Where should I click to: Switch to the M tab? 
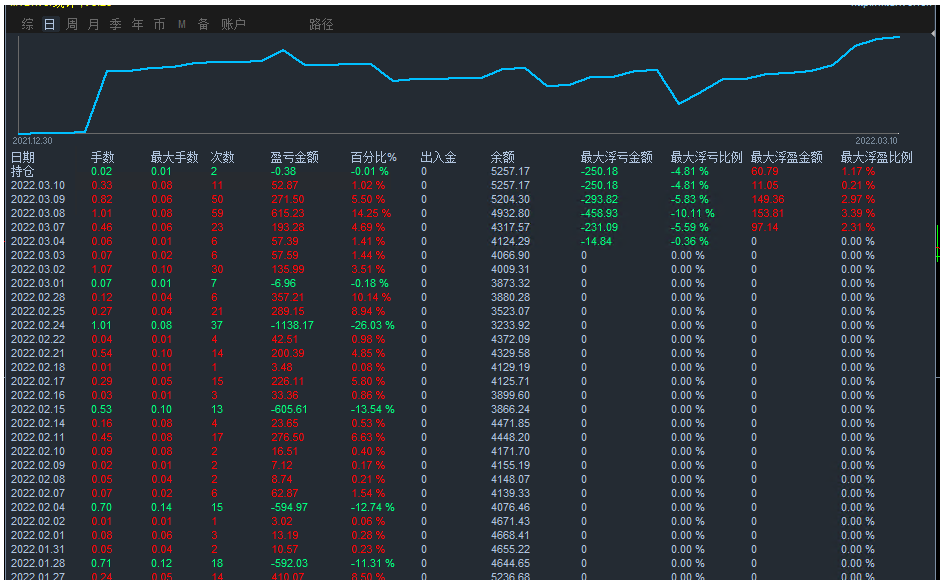[181, 24]
